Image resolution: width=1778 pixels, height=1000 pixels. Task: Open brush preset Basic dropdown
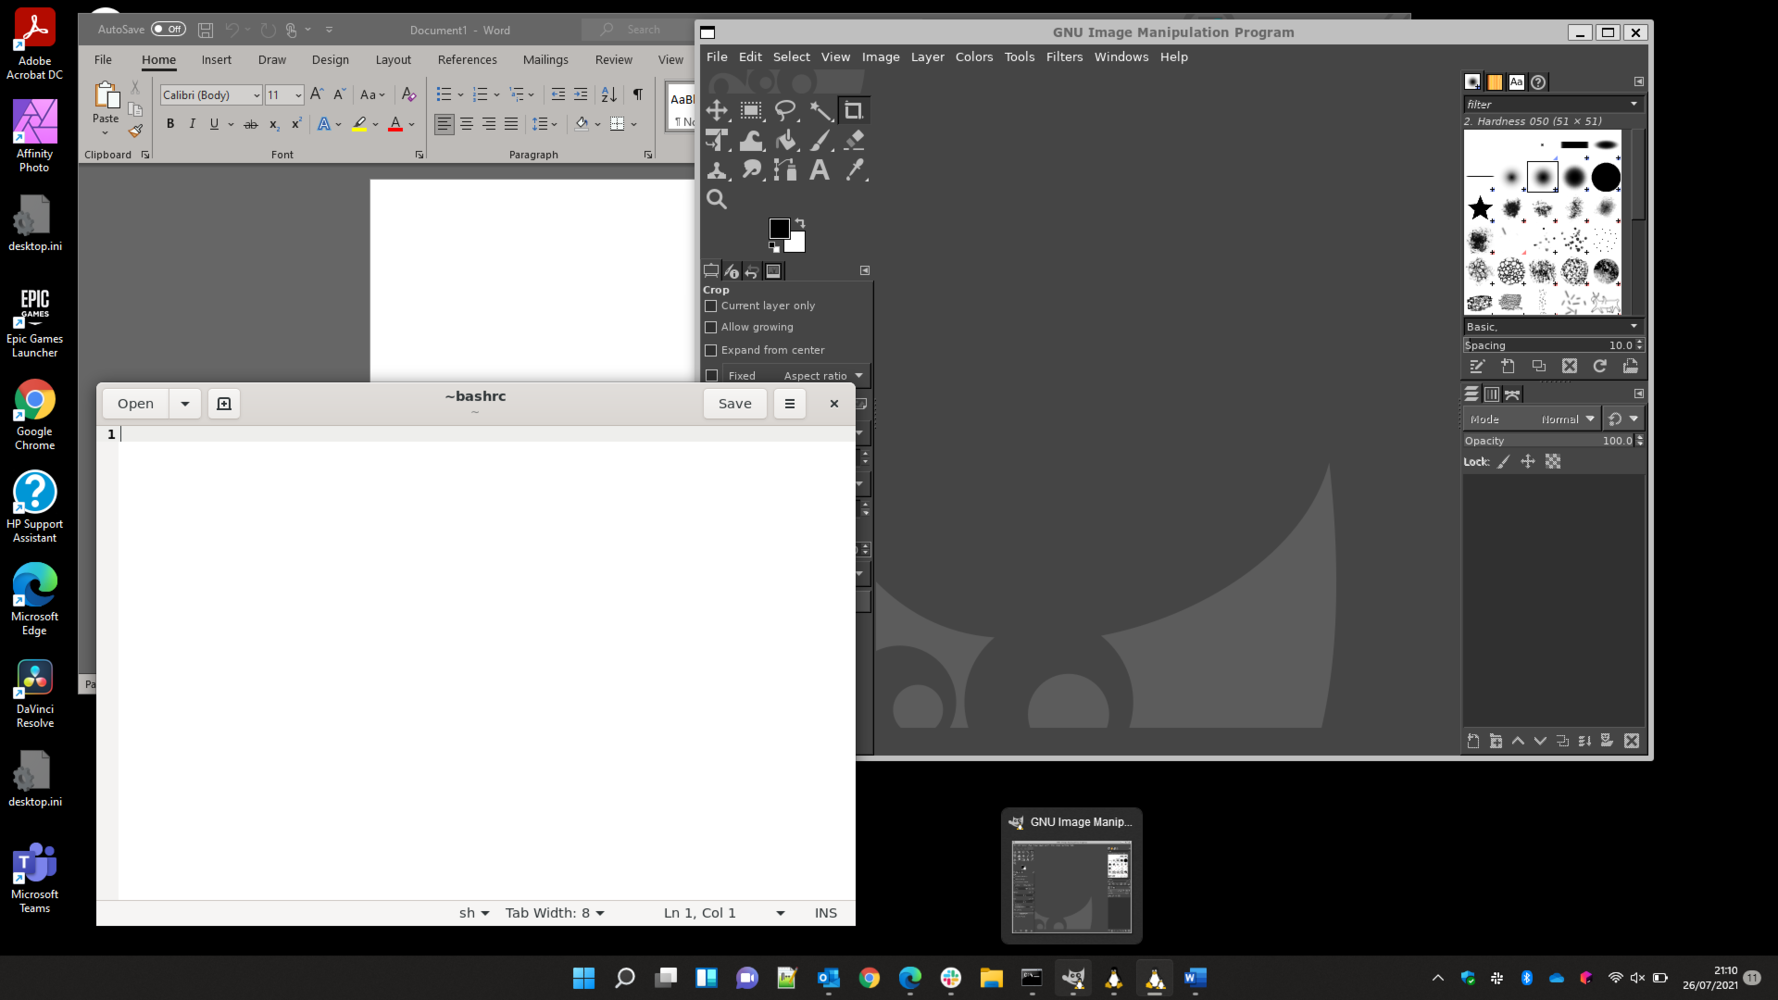coord(1553,326)
